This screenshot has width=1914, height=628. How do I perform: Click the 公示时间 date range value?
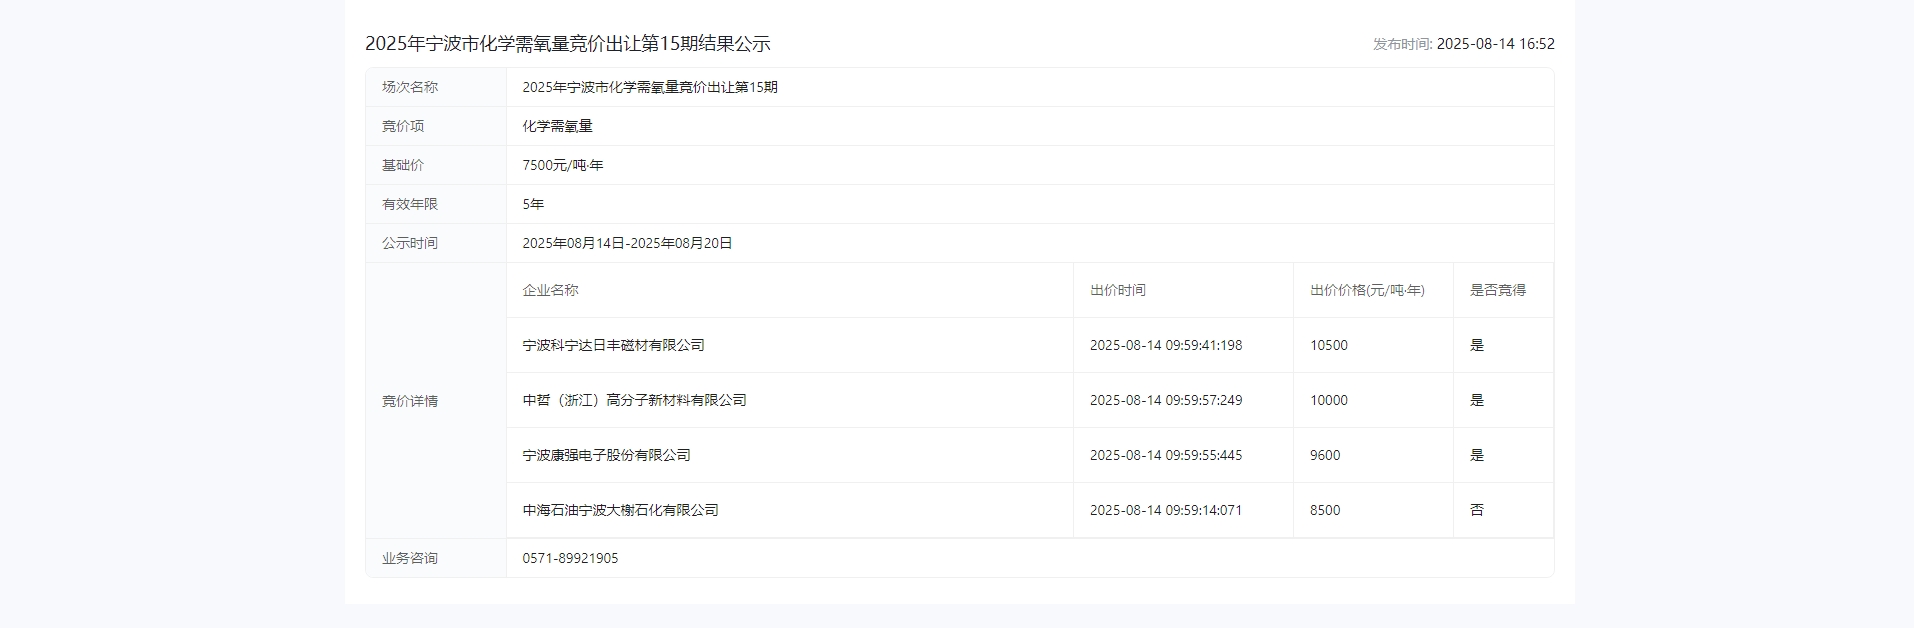click(627, 243)
